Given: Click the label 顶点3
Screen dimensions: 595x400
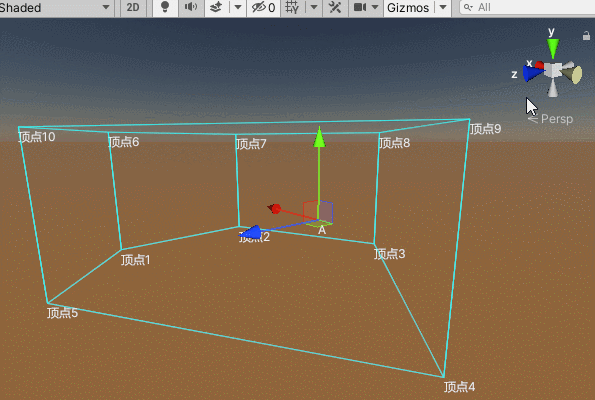Looking at the screenshot, I should coord(390,254).
